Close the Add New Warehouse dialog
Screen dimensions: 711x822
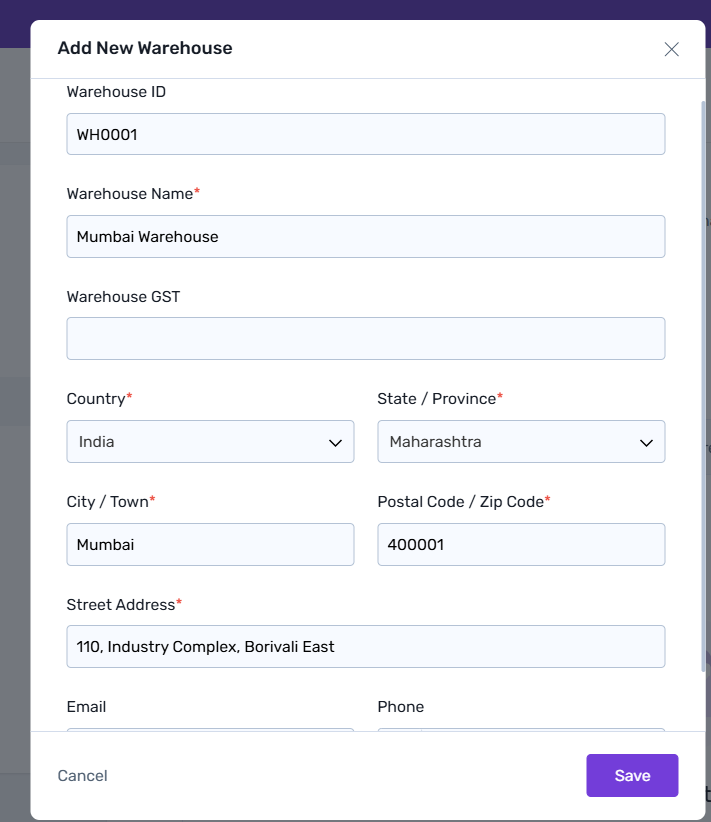pos(671,49)
